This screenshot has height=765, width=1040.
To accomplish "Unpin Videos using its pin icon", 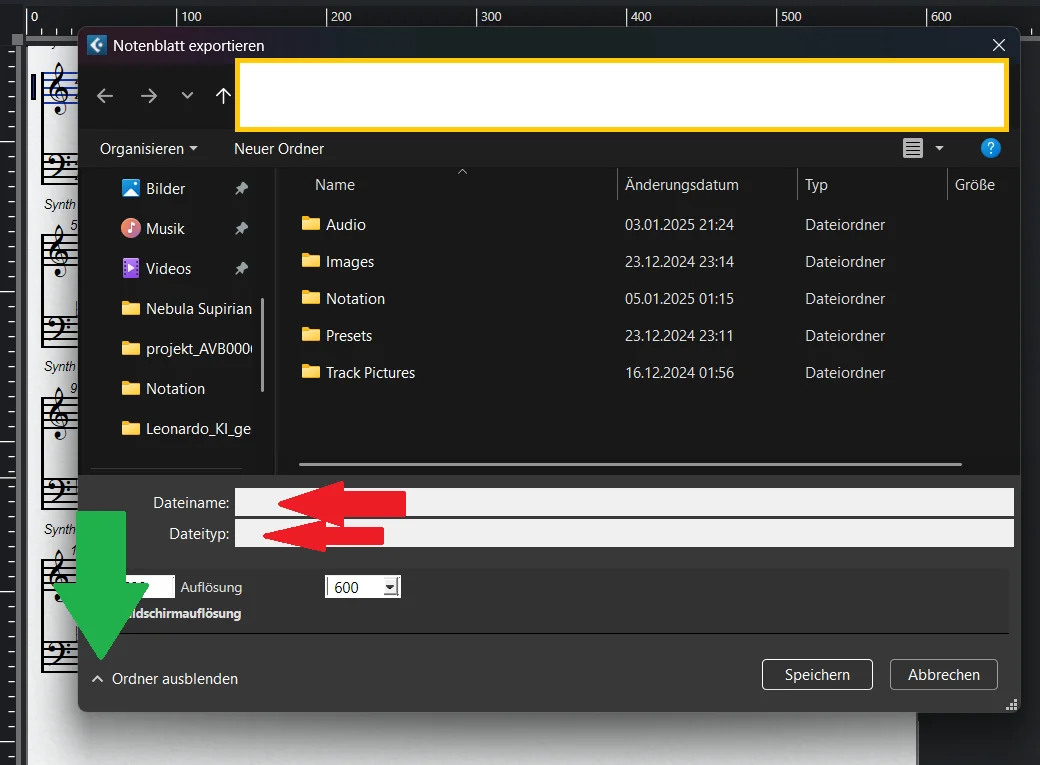I will [241, 269].
